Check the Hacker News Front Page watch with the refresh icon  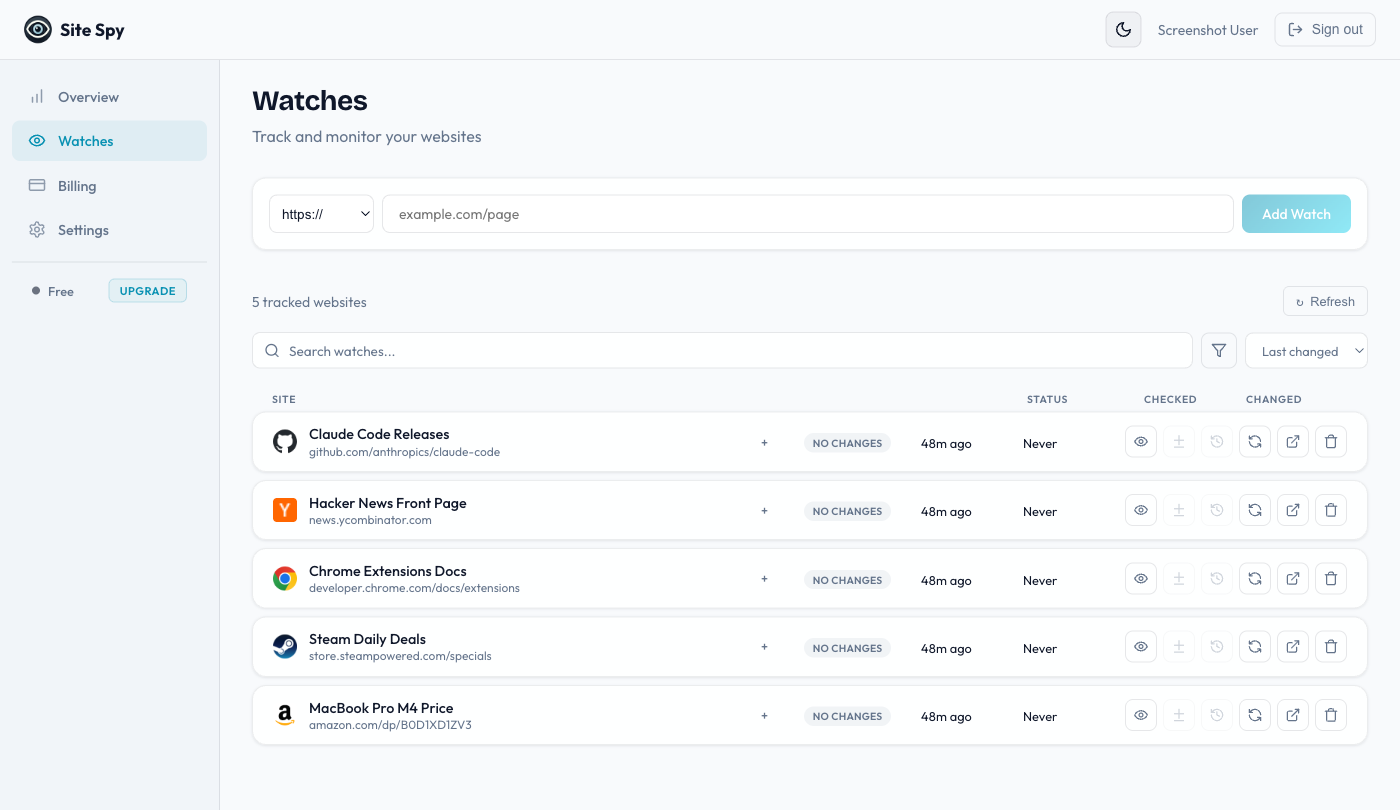(1254, 510)
